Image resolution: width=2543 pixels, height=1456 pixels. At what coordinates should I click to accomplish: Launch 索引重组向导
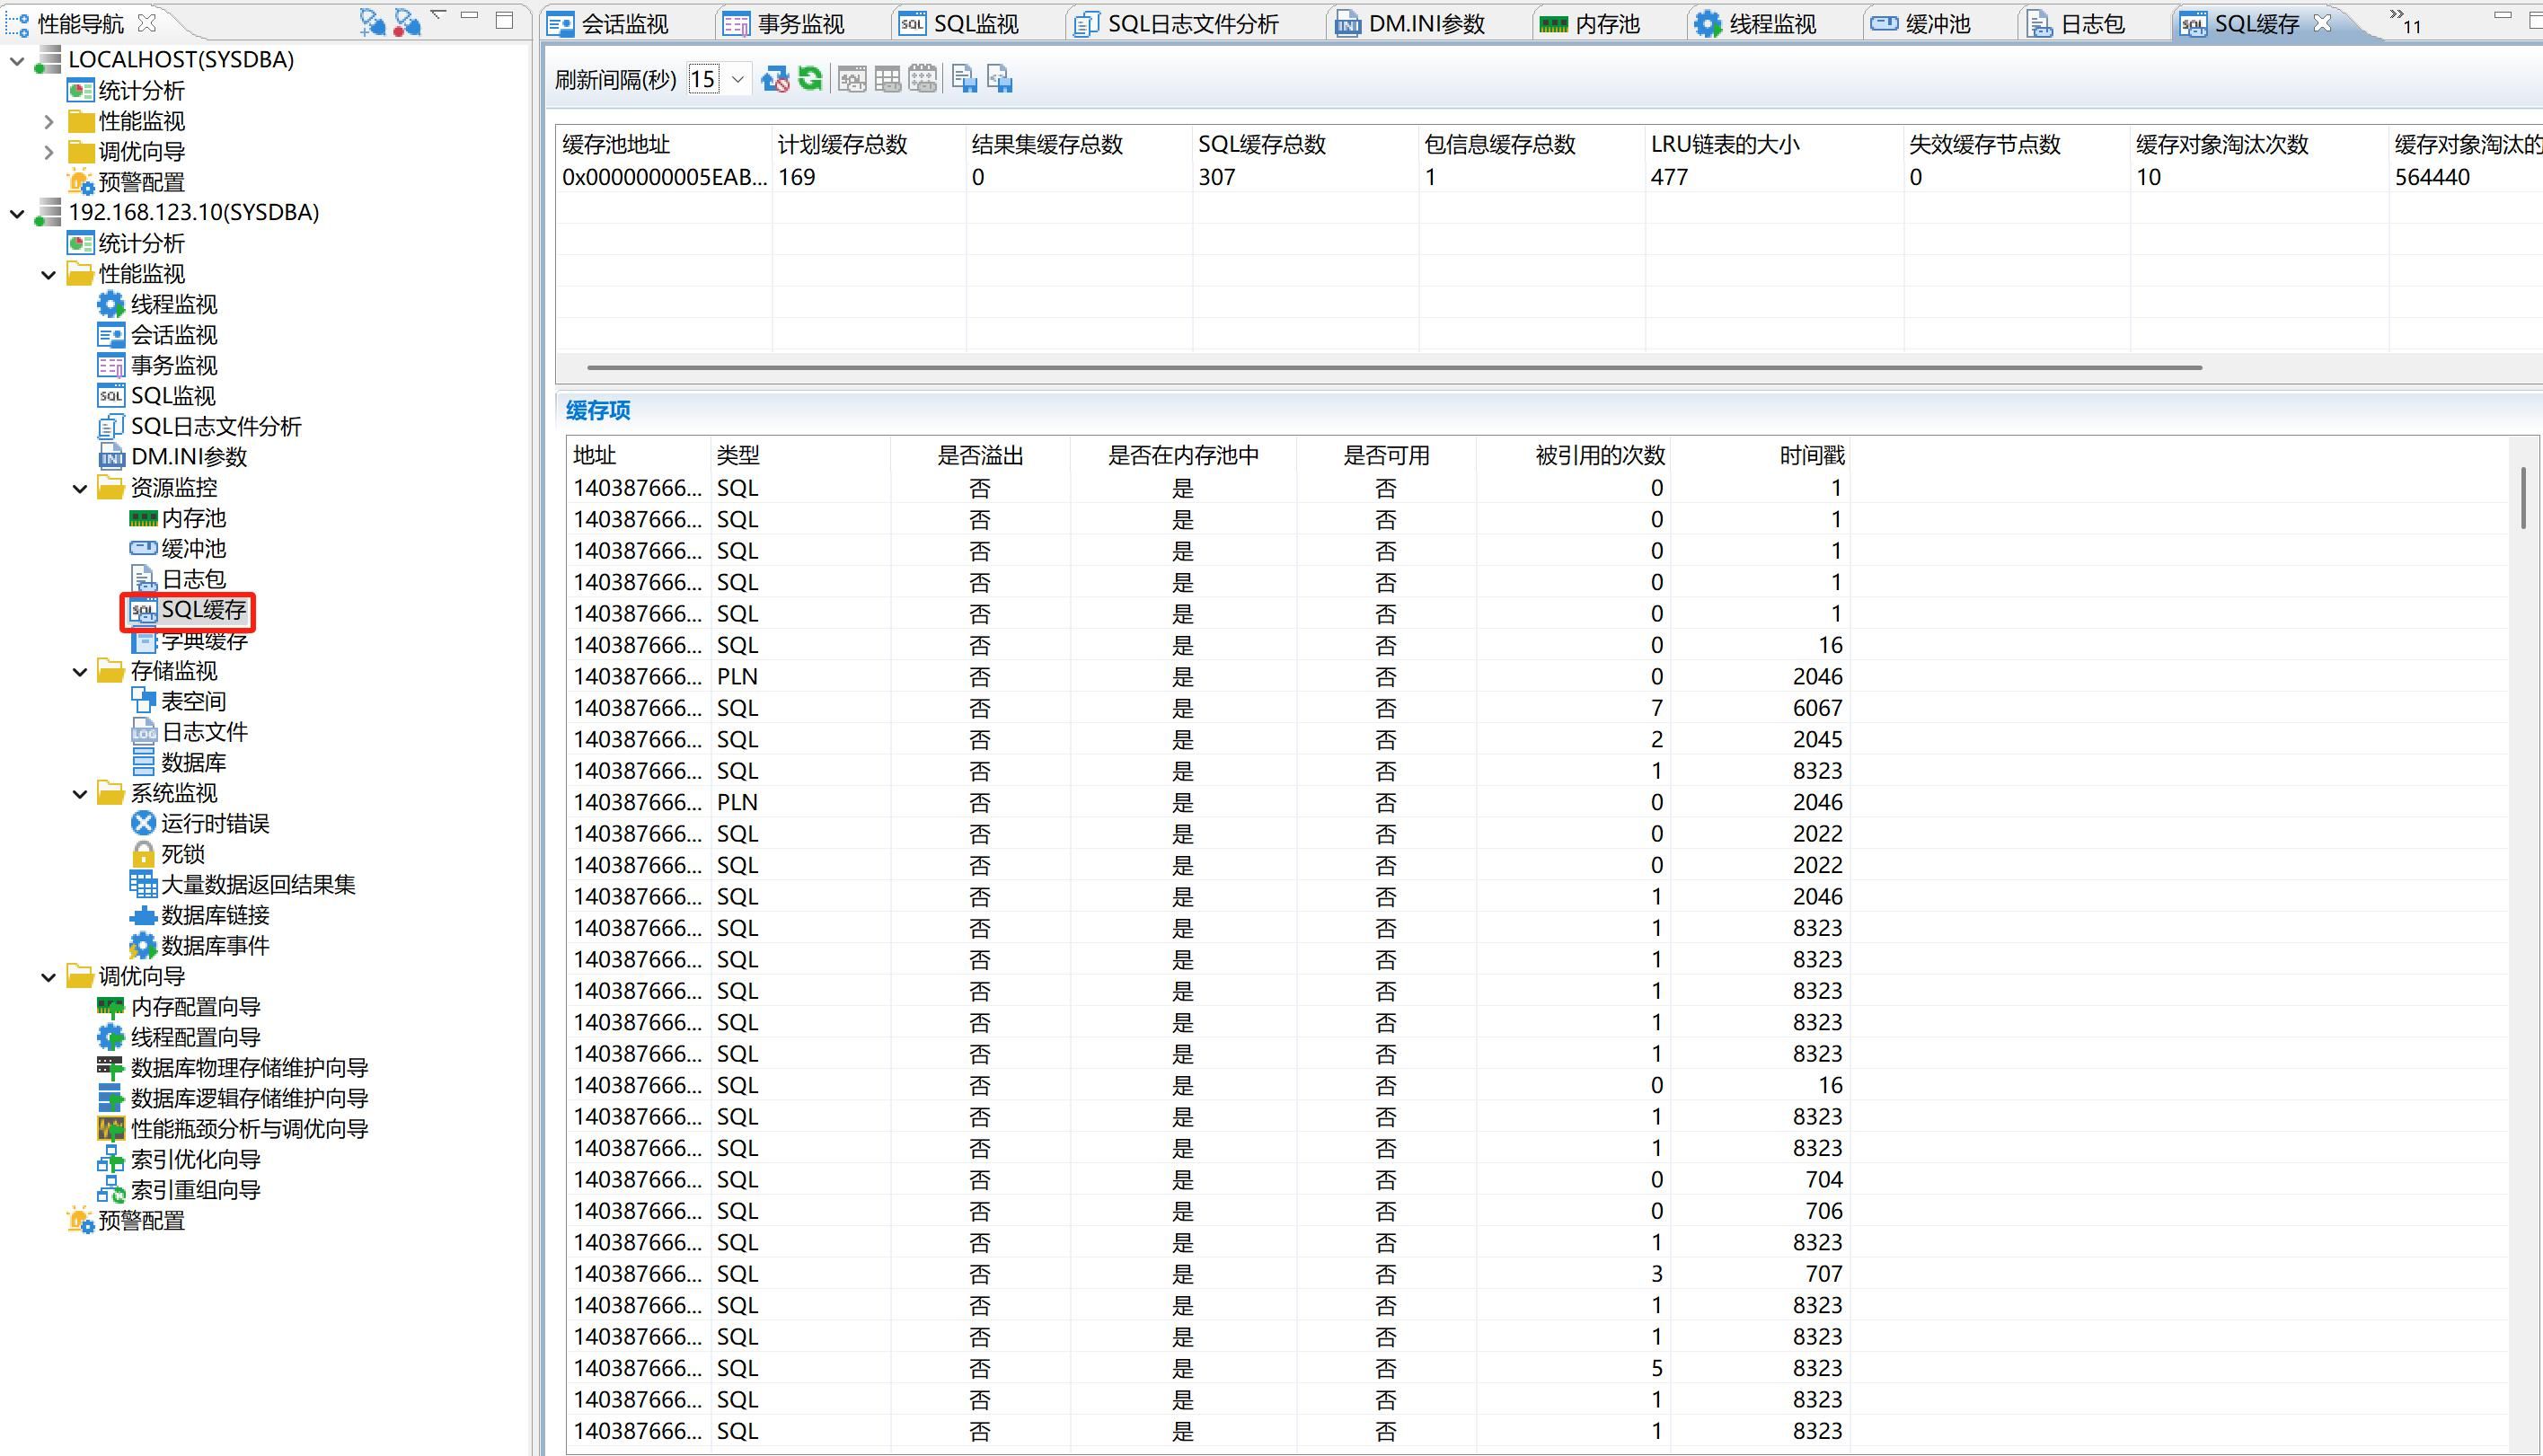click(x=179, y=1190)
